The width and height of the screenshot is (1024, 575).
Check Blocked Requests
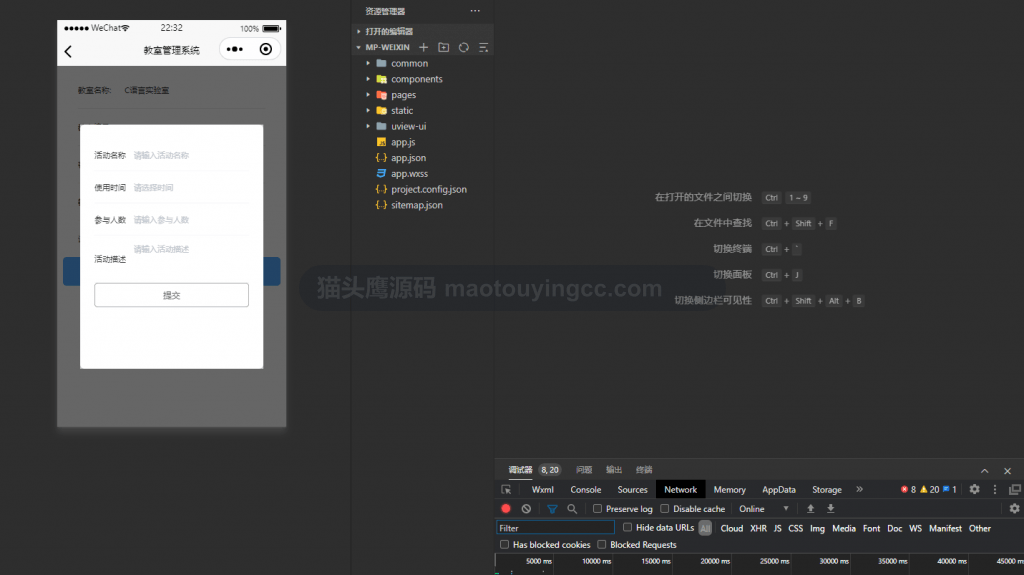(601, 544)
